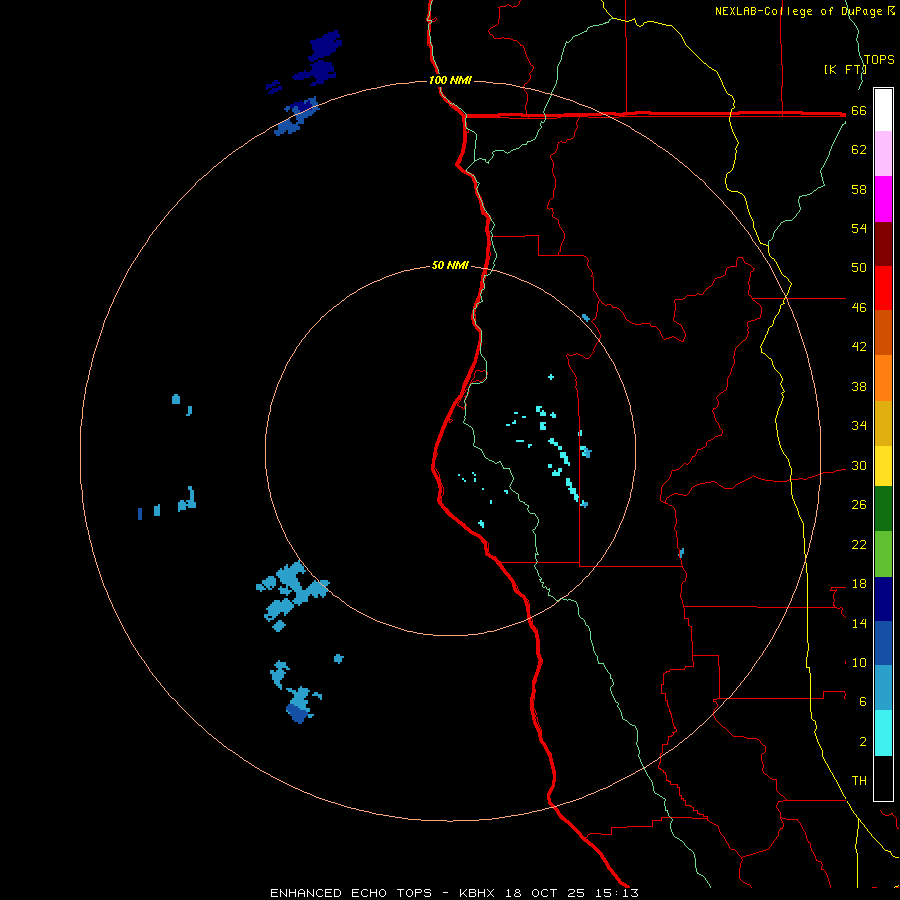The width and height of the screenshot is (900, 900).
Task: Click the legend value 42
Action: pyautogui.click(x=859, y=347)
